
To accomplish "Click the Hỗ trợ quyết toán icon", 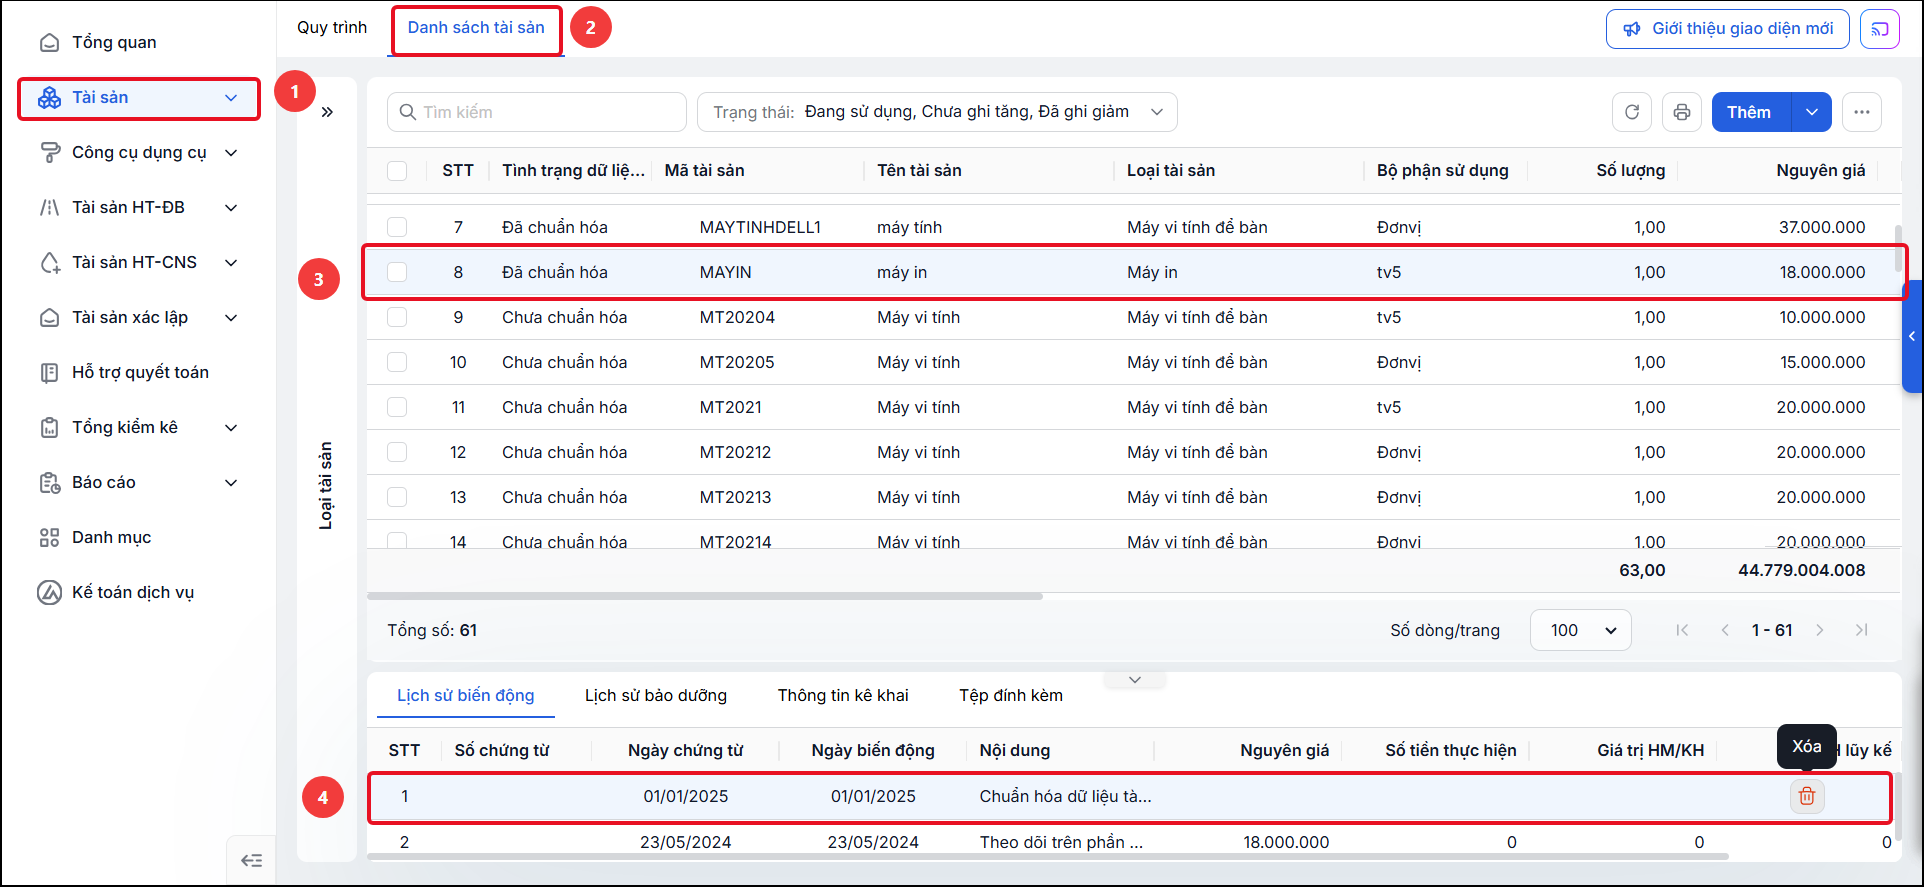I will point(49,373).
